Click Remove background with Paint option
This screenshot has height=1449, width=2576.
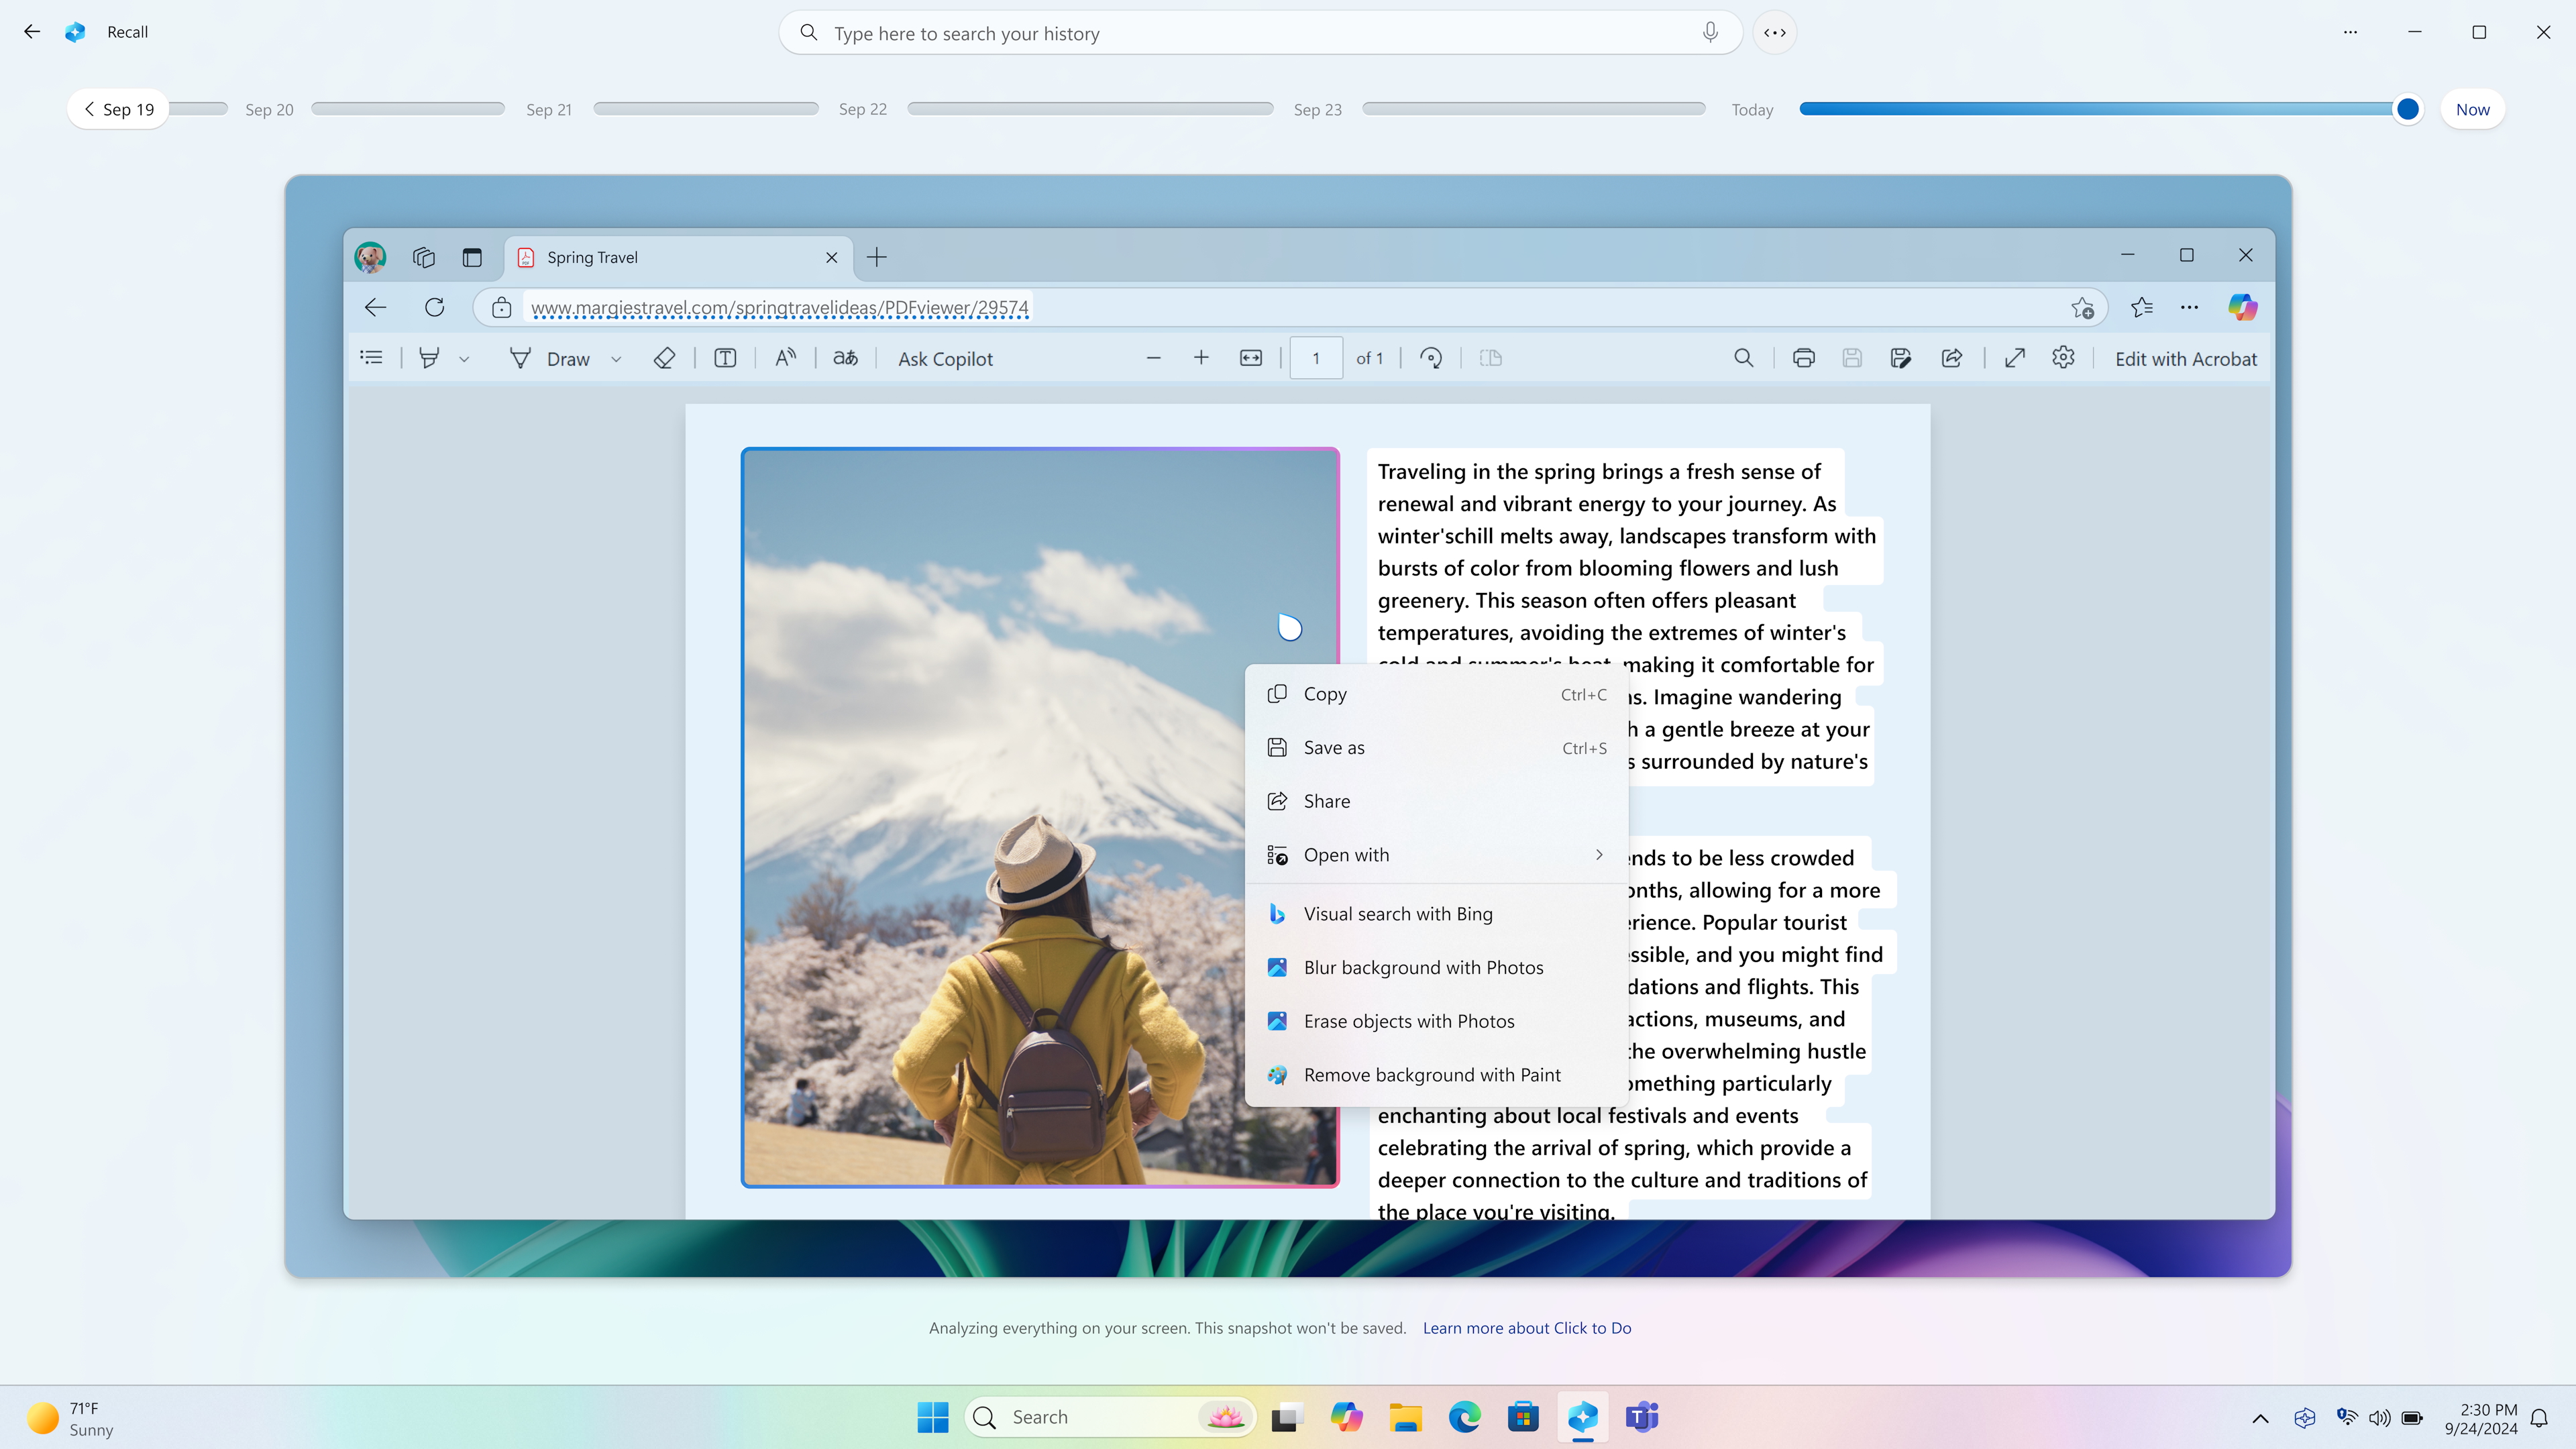tap(1433, 1074)
